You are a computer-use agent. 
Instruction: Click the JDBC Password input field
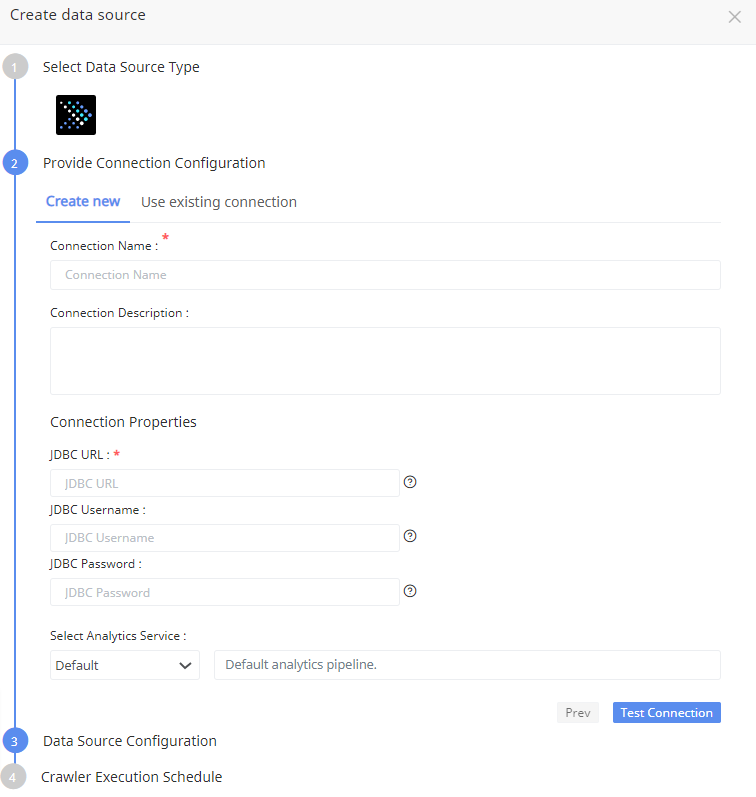tap(225, 592)
